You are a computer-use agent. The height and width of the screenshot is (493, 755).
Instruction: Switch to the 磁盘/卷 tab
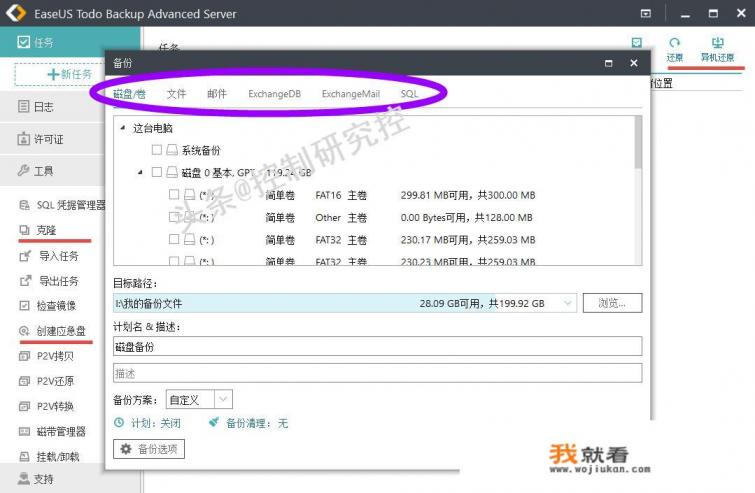point(129,94)
